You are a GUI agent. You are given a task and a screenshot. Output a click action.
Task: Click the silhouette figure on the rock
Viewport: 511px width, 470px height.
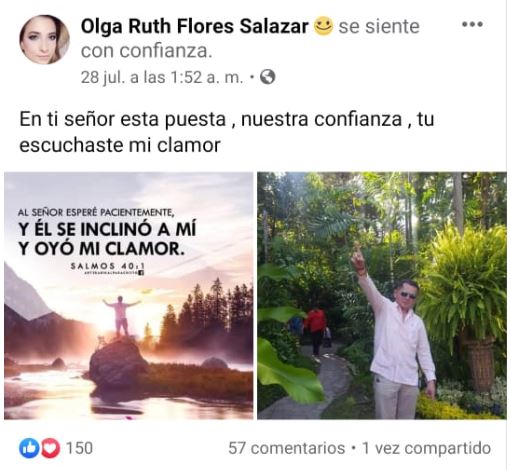(x=121, y=316)
